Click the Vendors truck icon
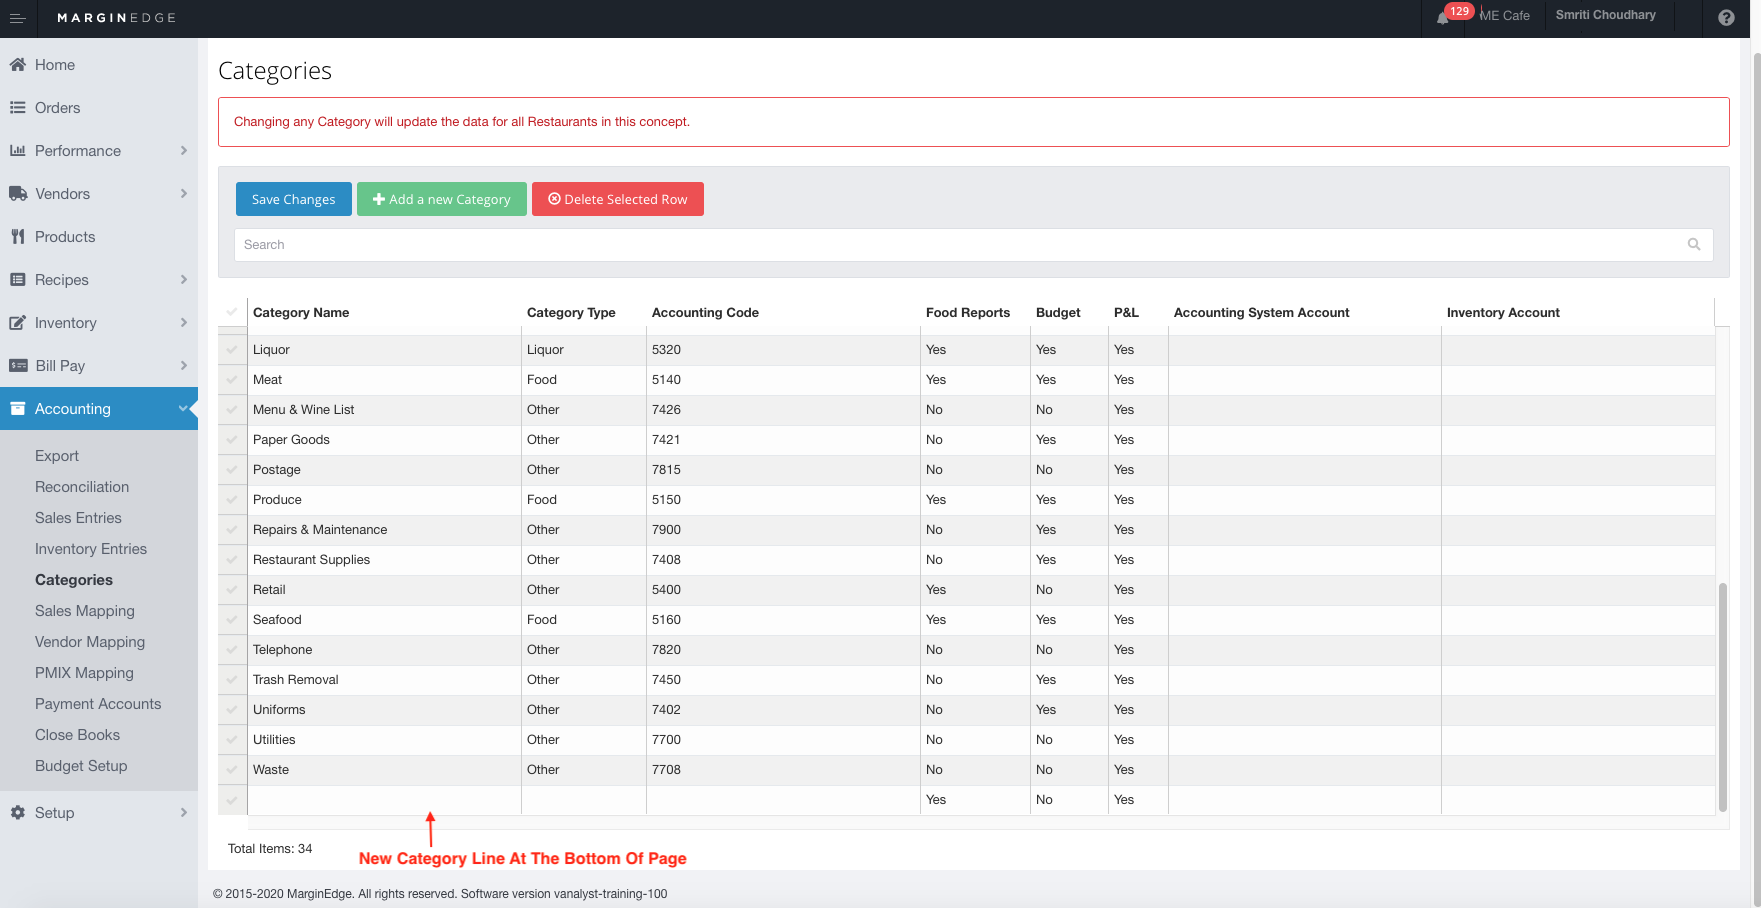 (x=18, y=194)
